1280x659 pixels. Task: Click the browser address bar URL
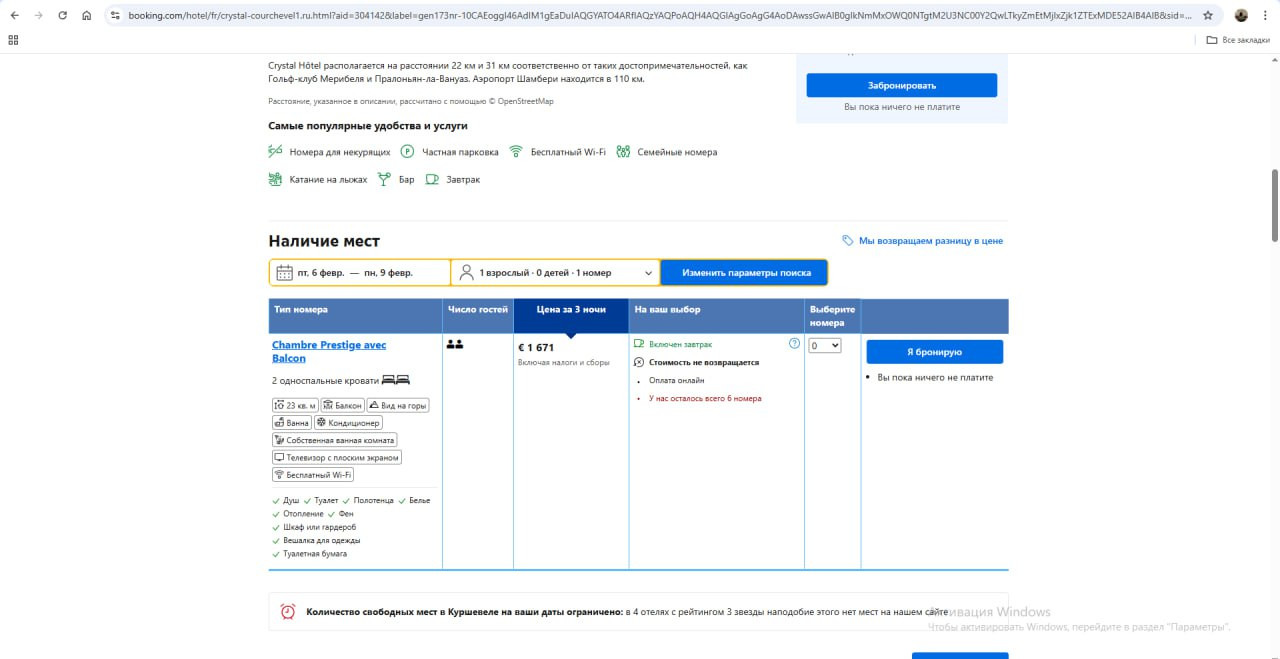click(x=650, y=16)
